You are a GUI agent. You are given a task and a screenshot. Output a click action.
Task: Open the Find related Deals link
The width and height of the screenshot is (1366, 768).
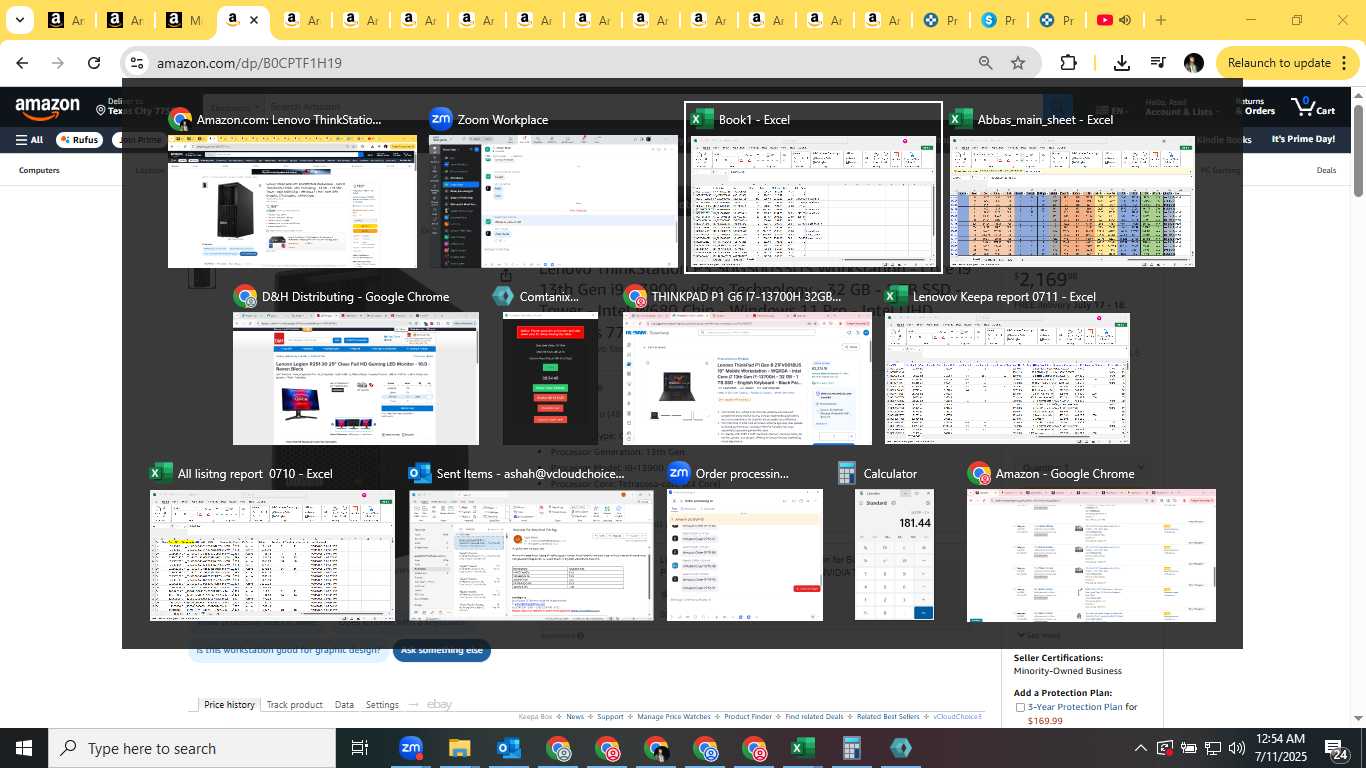(x=814, y=717)
